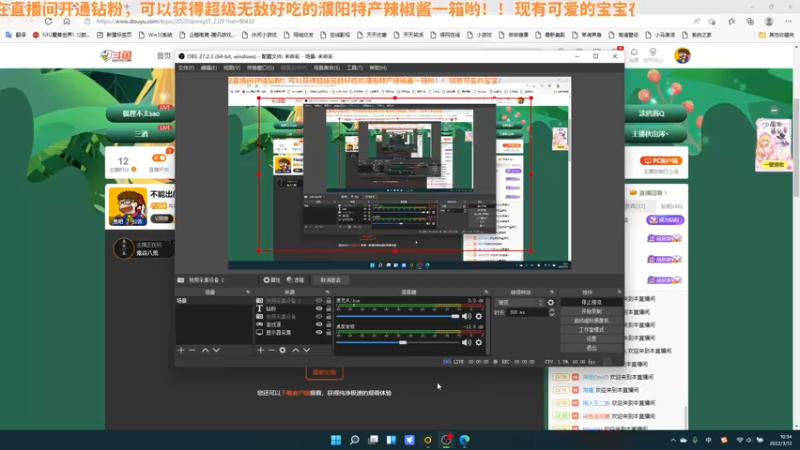800x450 pixels.
Task: Remove selected source with the 来源 panel minus icon
Action: [271, 350]
